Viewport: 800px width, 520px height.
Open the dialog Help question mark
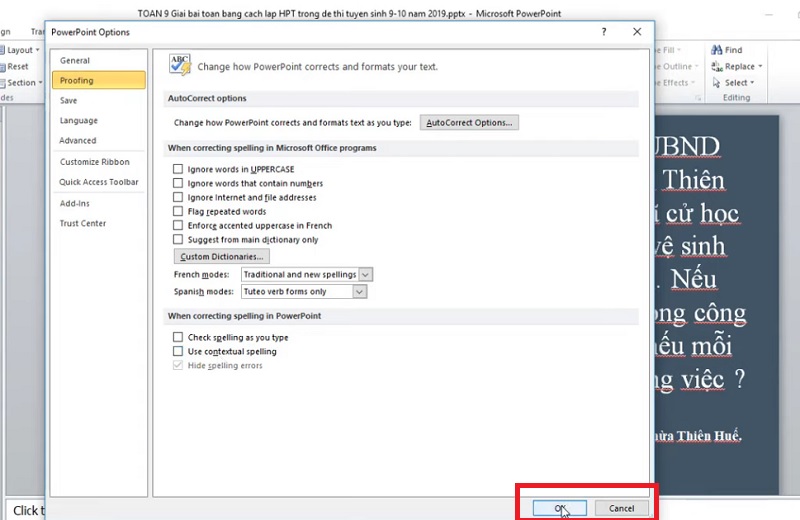[604, 32]
